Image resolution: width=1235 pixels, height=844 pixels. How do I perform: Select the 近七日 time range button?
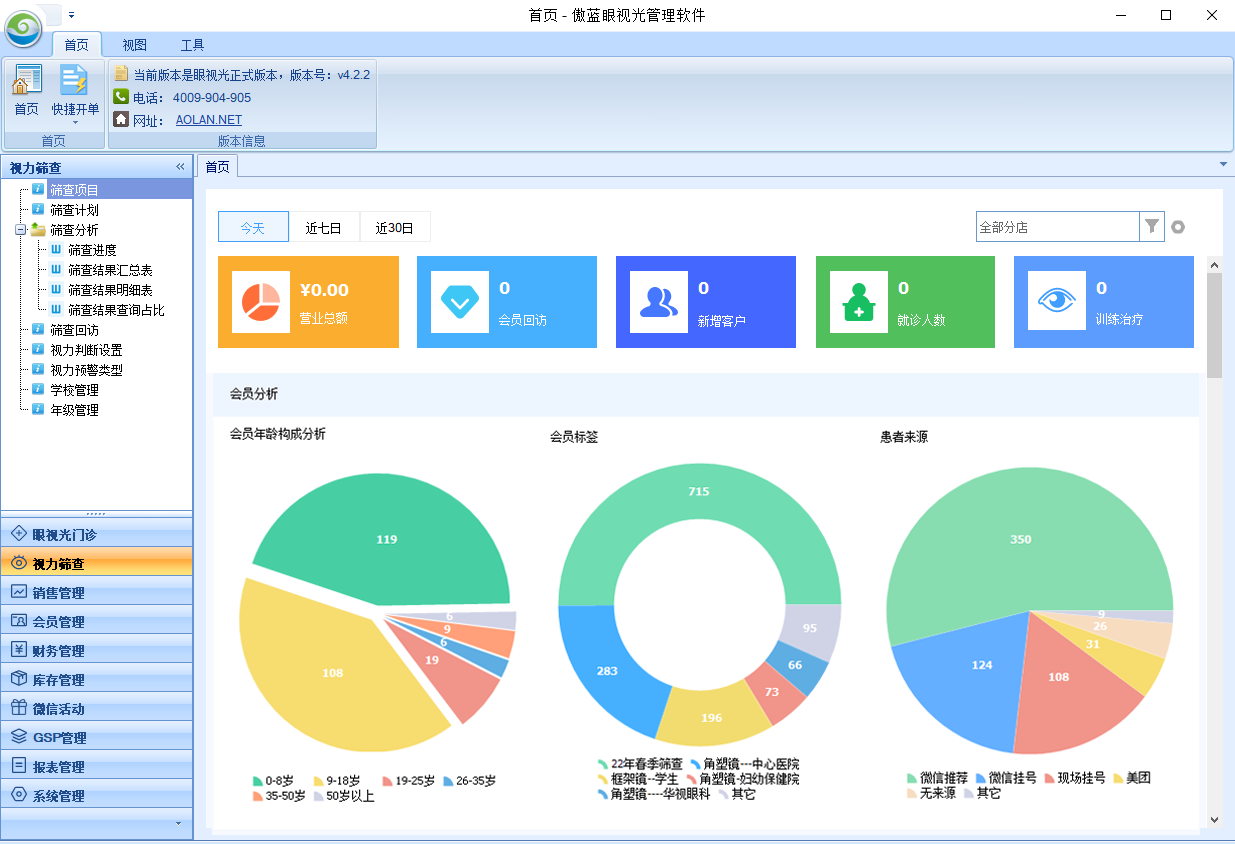(x=324, y=228)
